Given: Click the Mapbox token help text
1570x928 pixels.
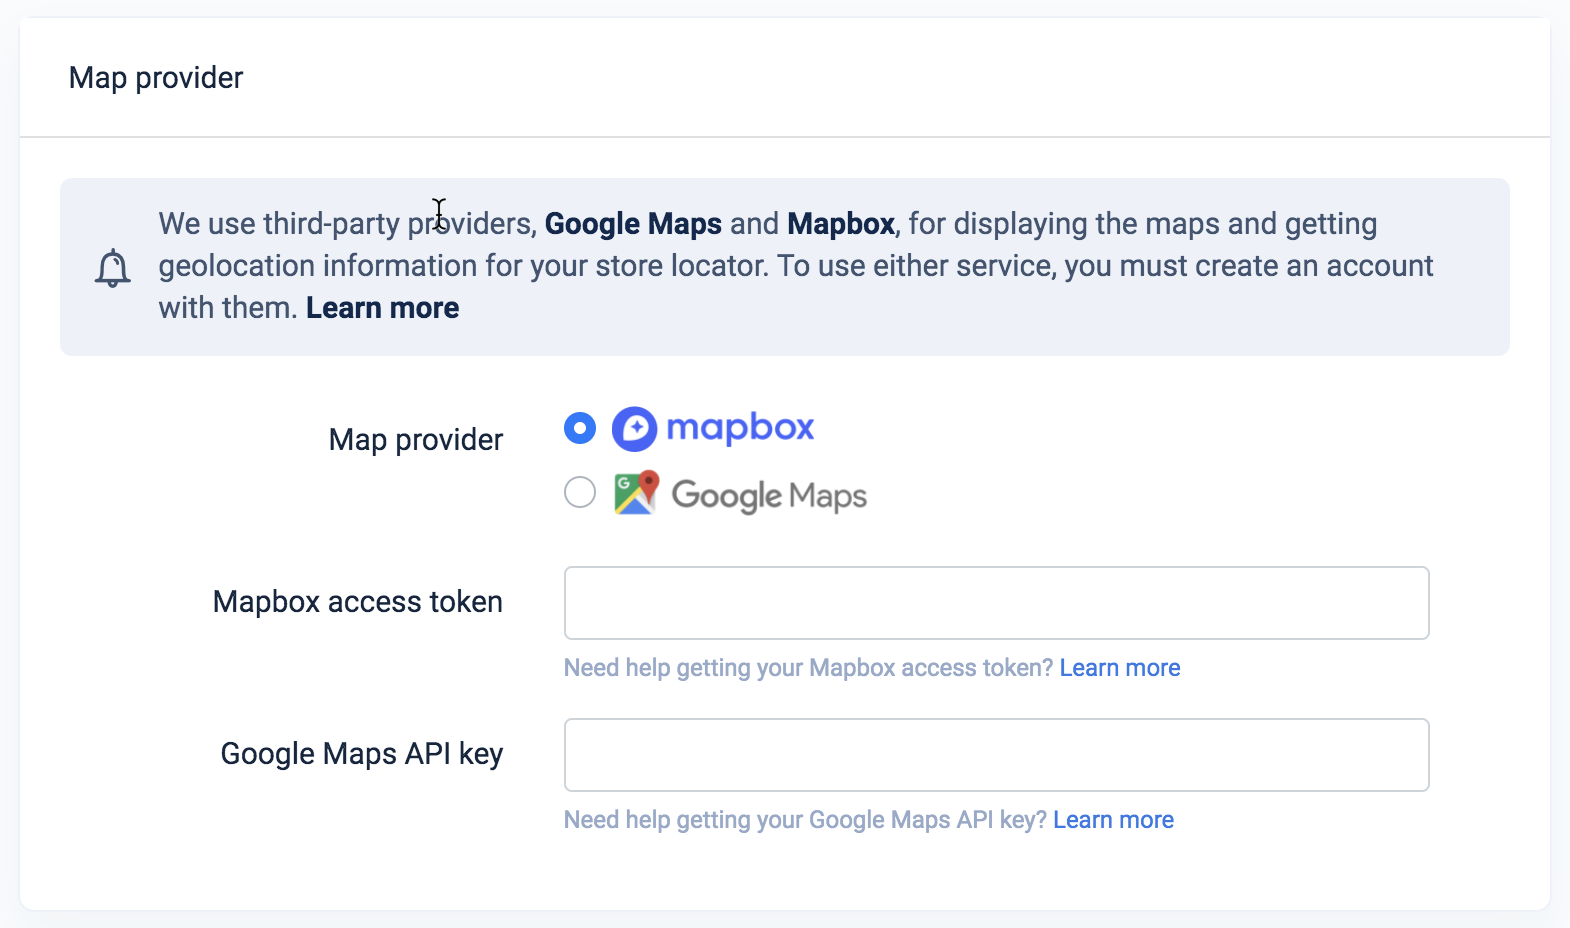Looking at the screenshot, I should [808, 668].
